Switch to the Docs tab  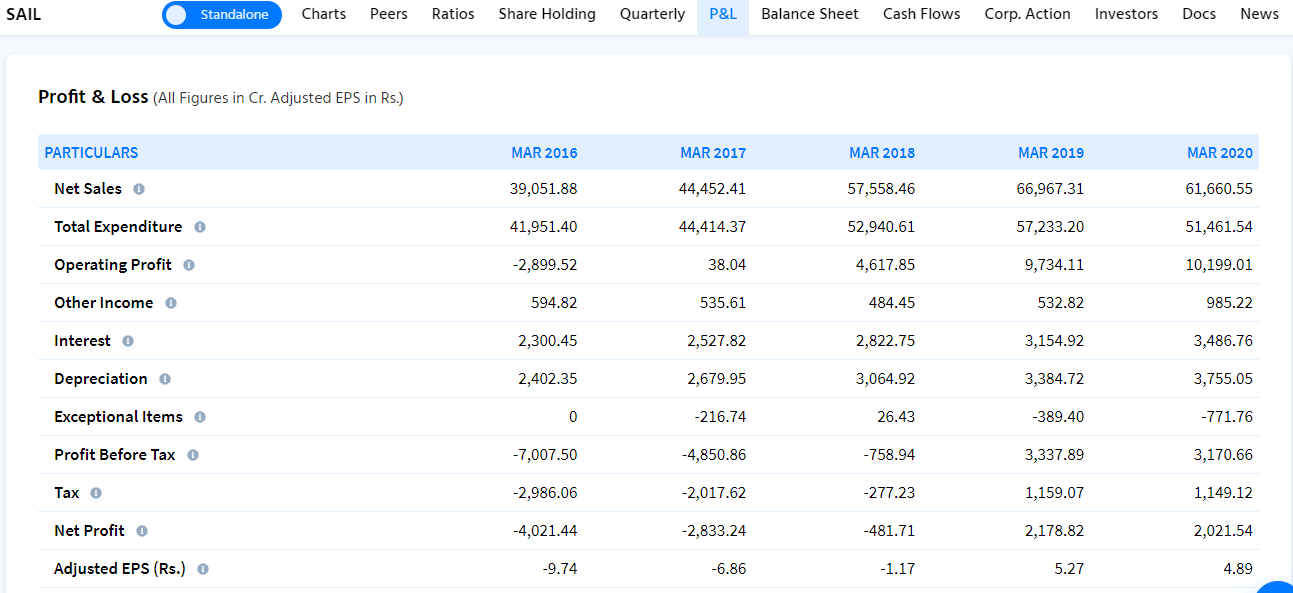(x=1199, y=14)
